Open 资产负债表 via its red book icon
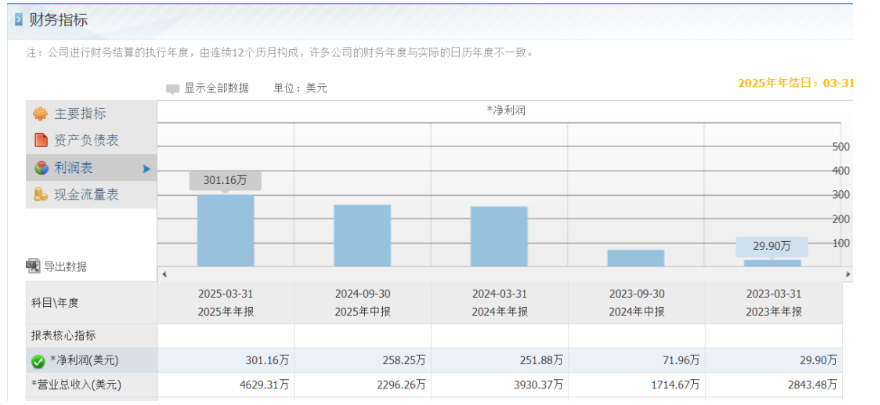 click(x=41, y=141)
